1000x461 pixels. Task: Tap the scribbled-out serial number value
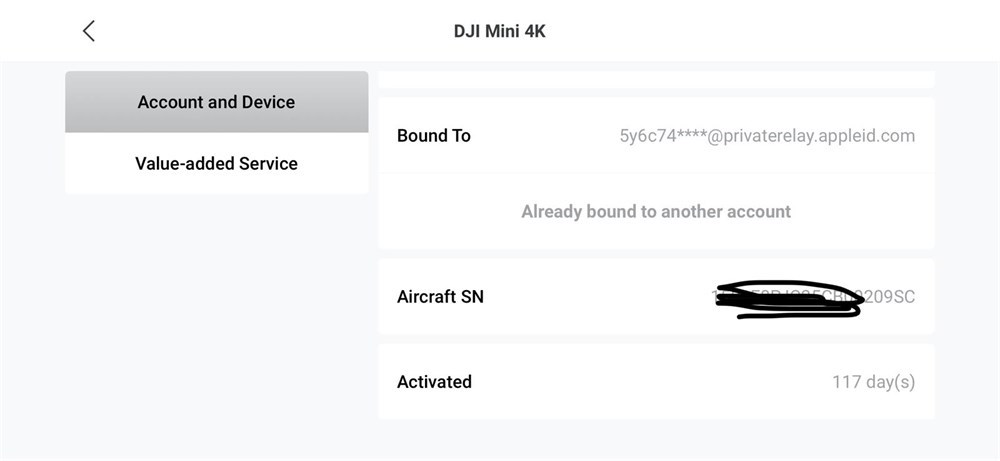(x=813, y=296)
